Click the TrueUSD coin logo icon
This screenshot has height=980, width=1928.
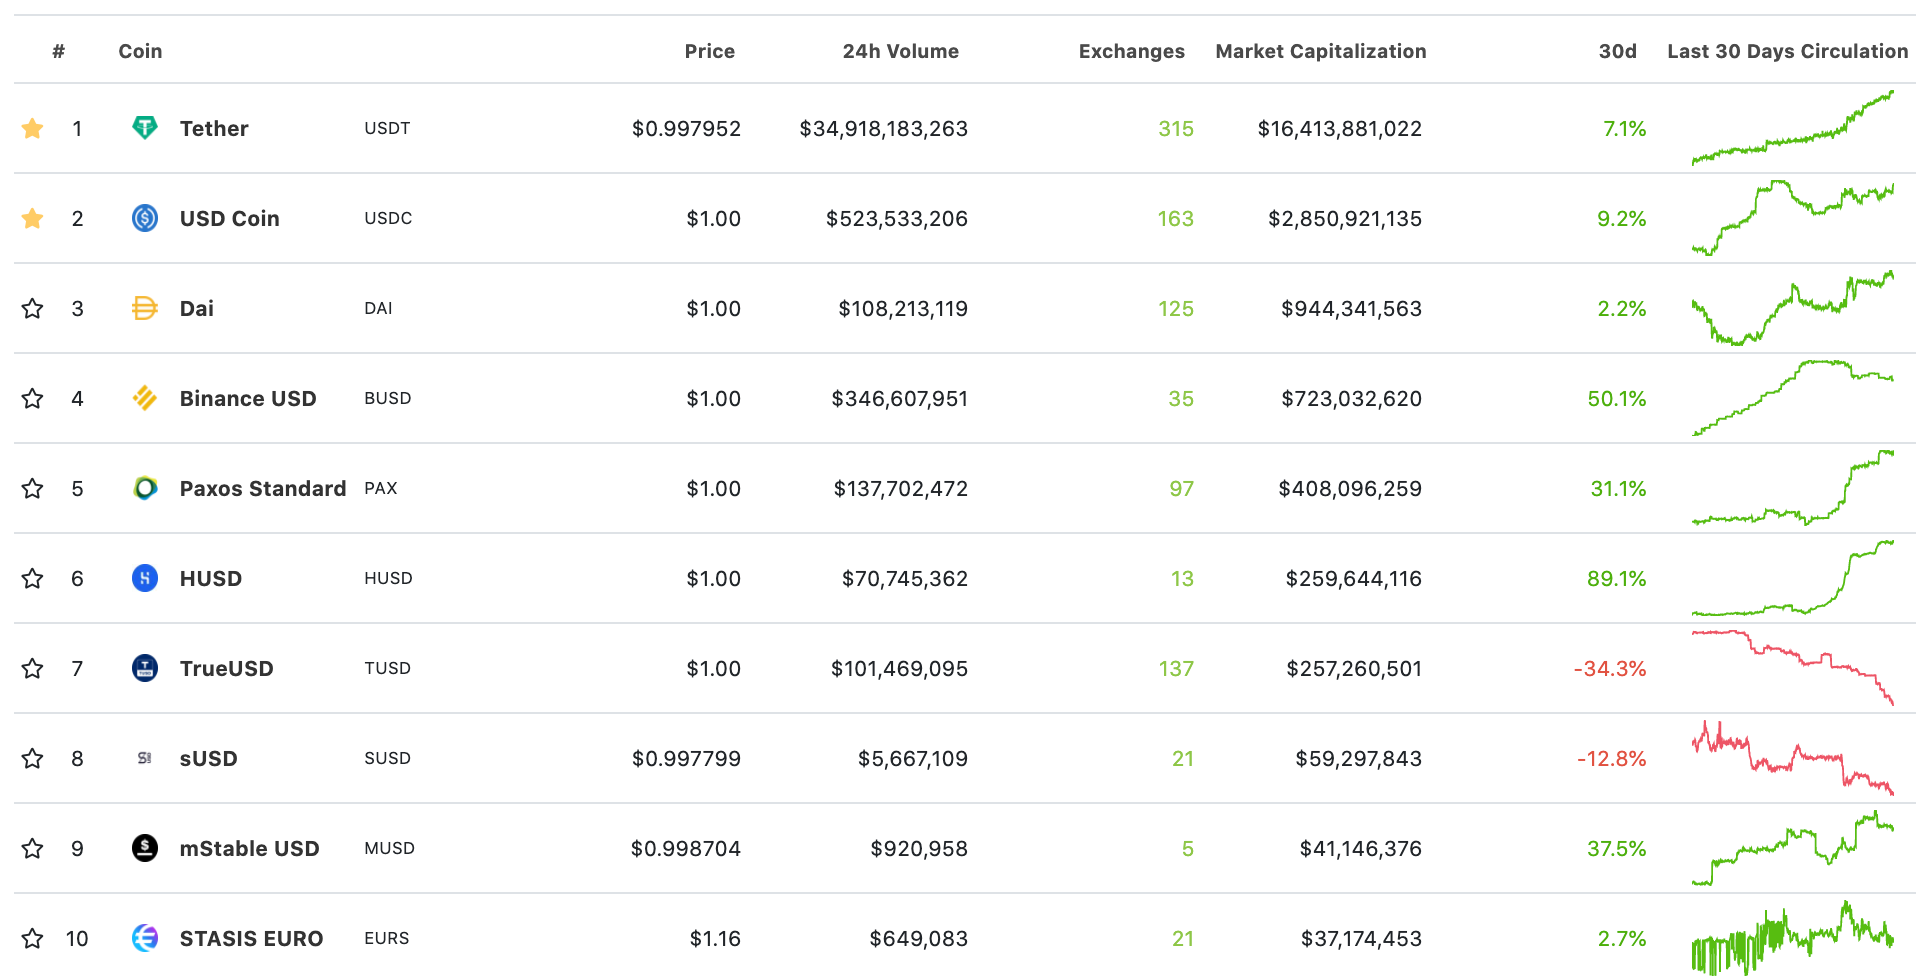(145, 668)
